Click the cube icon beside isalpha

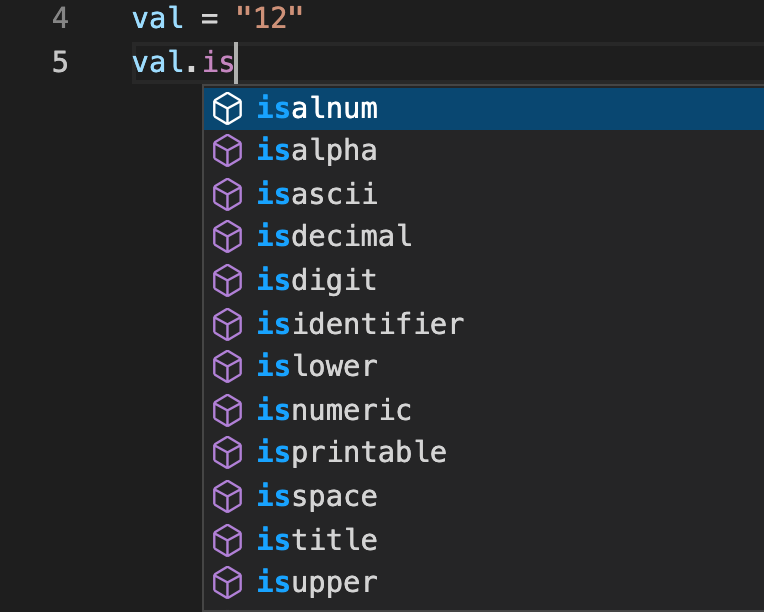228,151
